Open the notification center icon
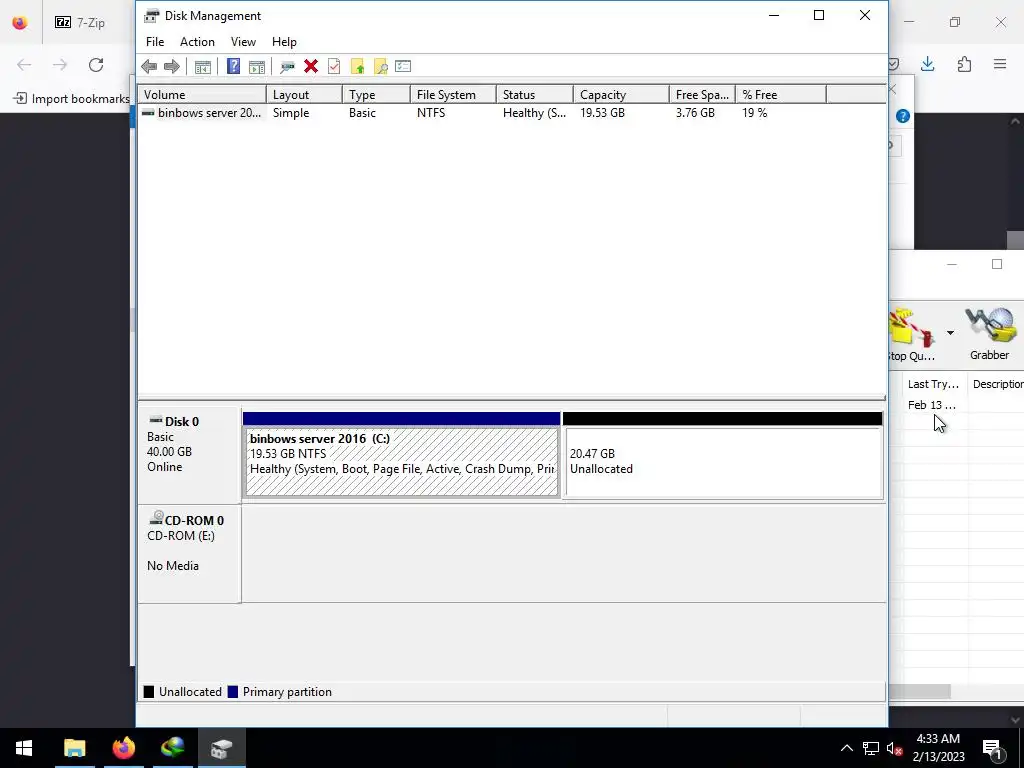The height and width of the screenshot is (768, 1024). pos(993,749)
